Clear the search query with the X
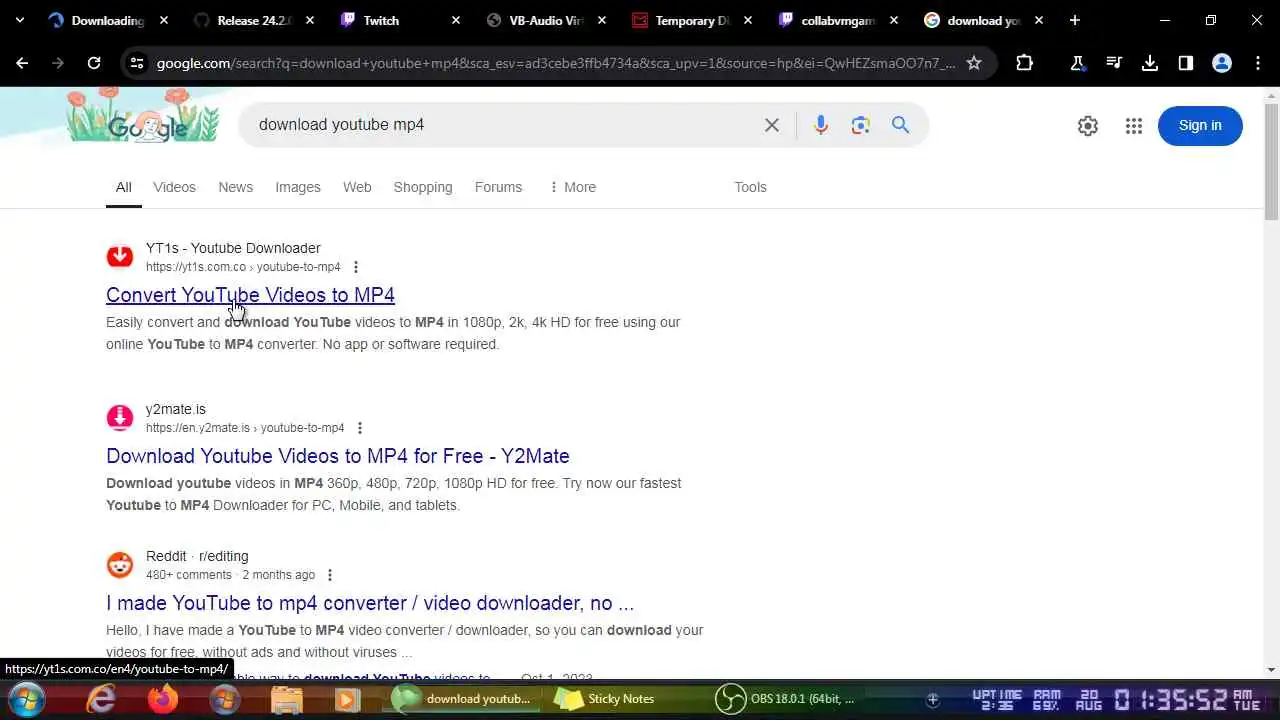The height and width of the screenshot is (720, 1280). pos(772,125)
